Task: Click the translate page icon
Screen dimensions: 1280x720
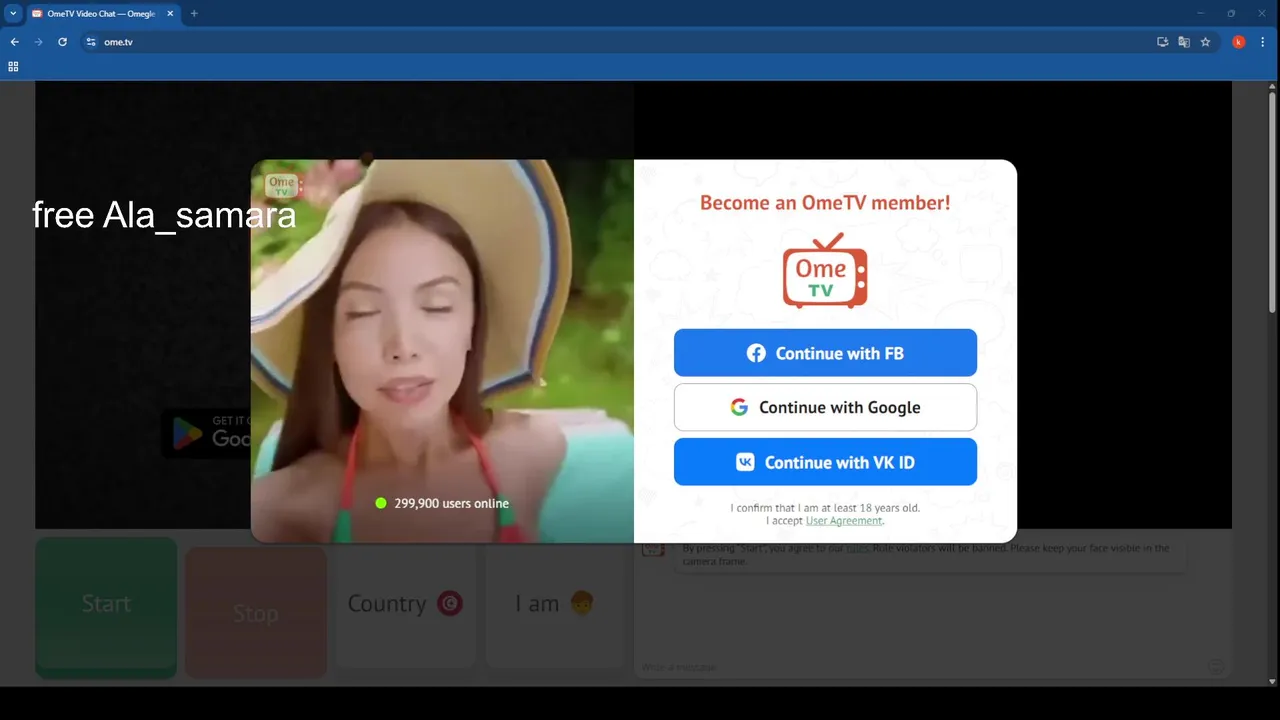Action: pyautogui.click(x=1184, y=42)
